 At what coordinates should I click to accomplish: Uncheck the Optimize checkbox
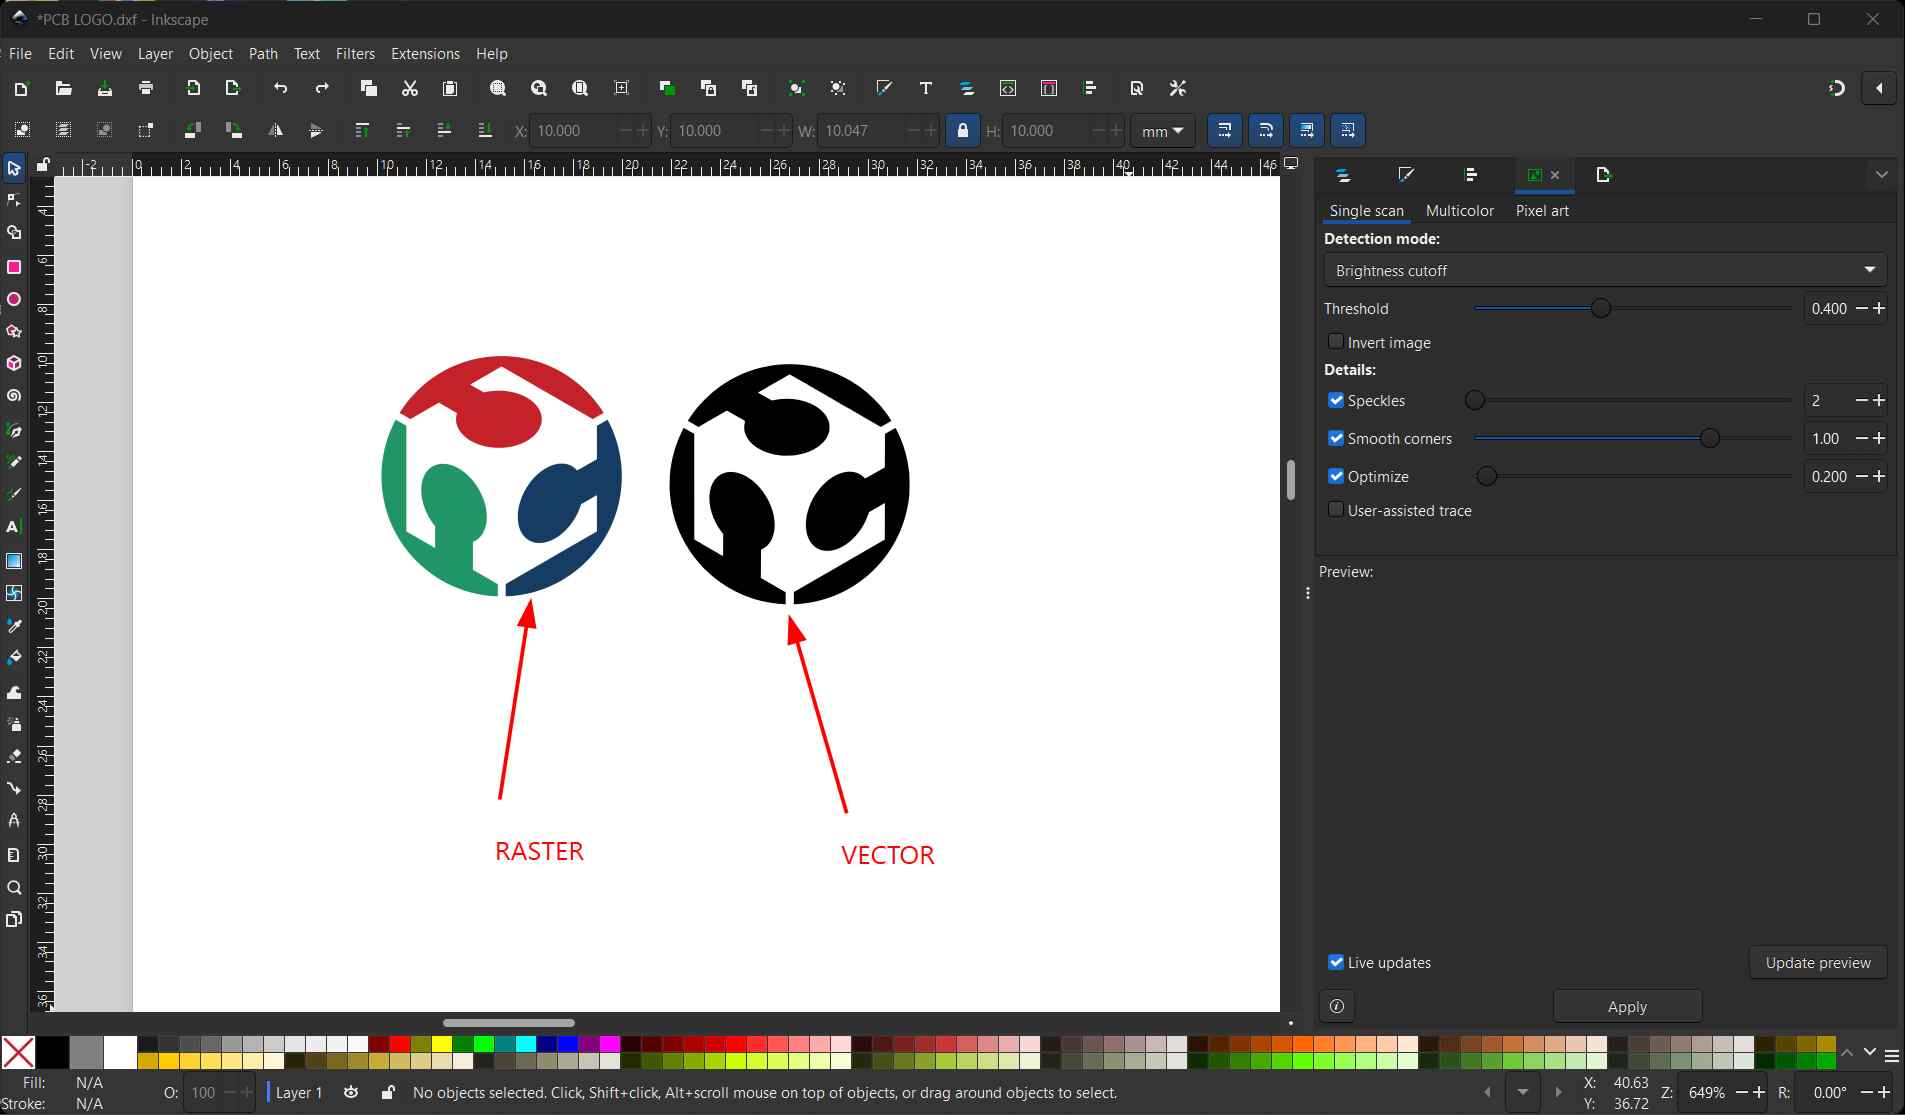[x=1336, y=476]
